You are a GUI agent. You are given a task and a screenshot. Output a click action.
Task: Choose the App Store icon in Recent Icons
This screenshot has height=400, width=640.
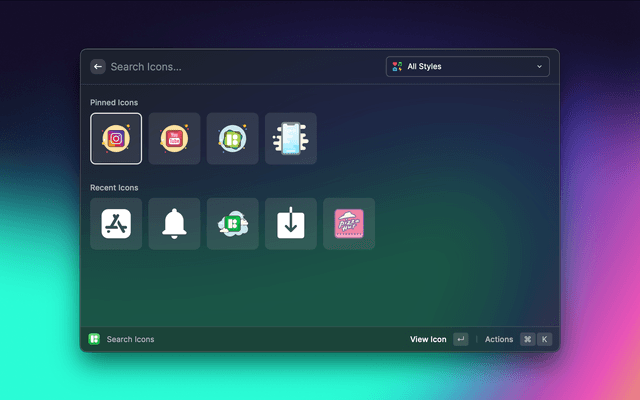tap(116, 224)
